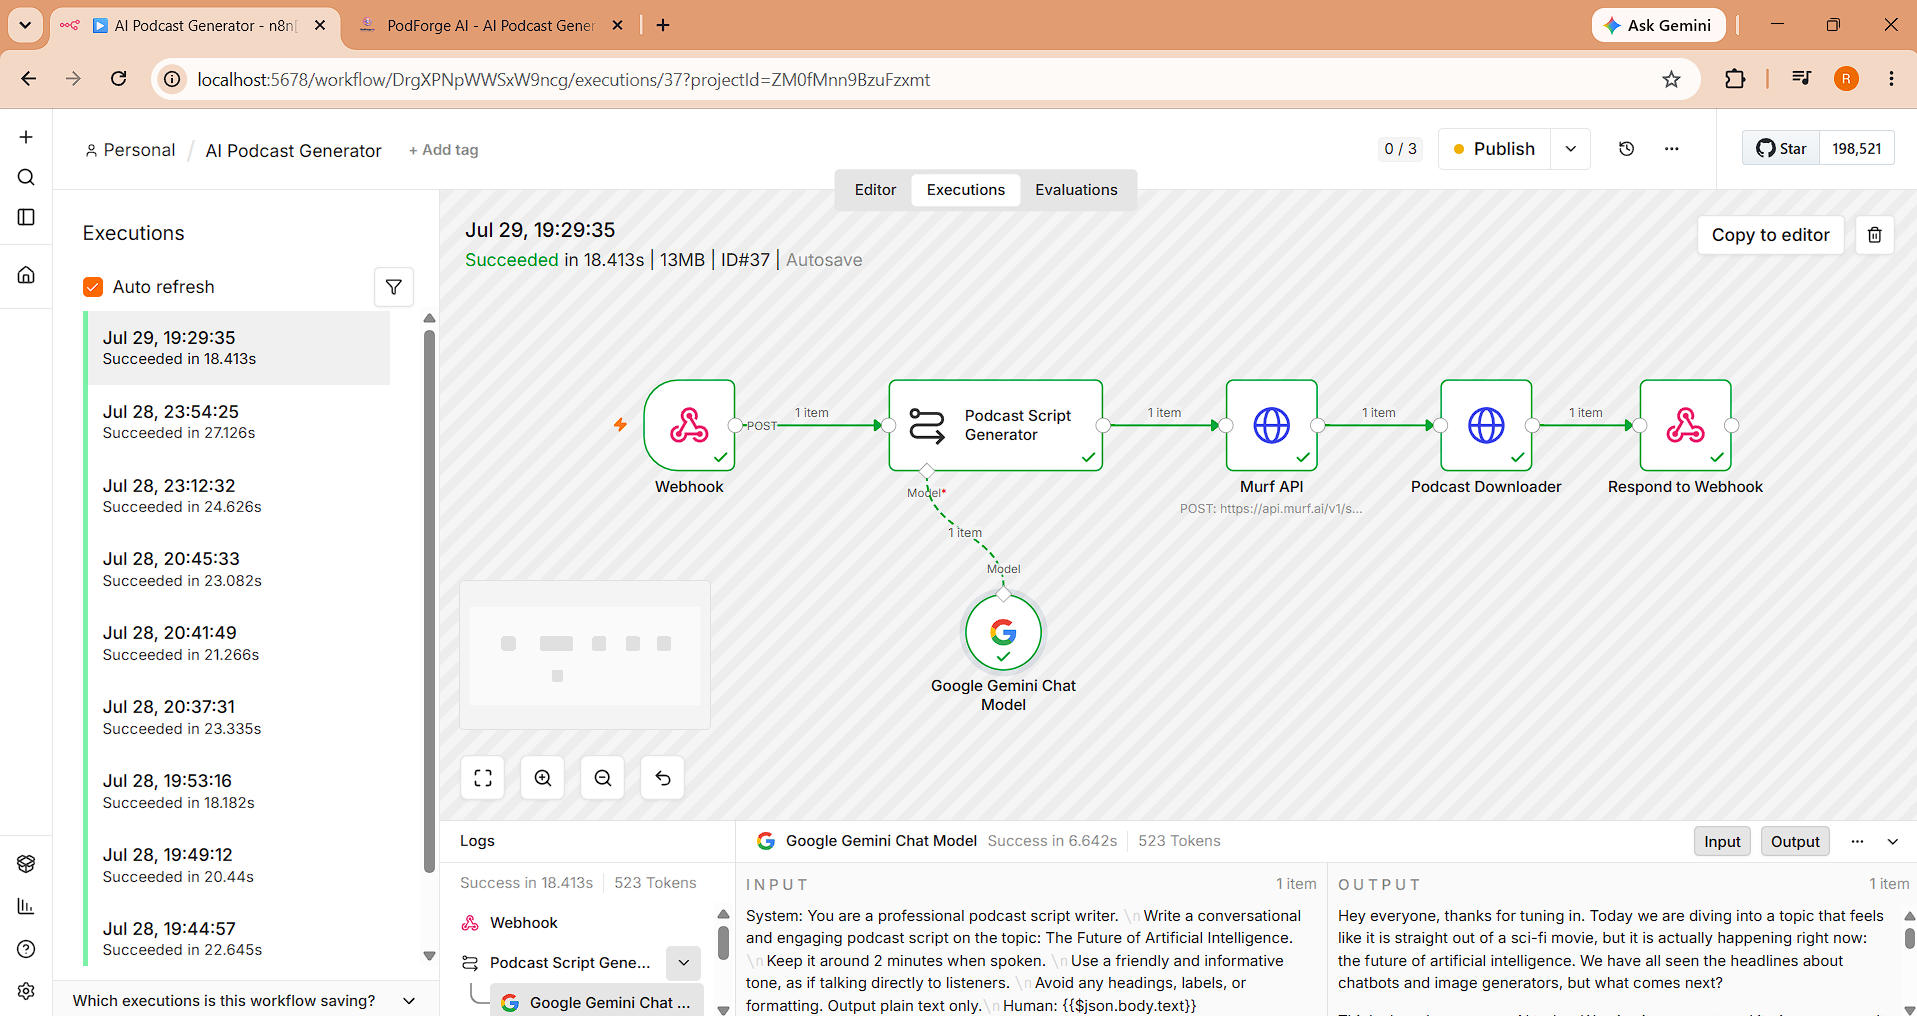The height and width of the screenshot is (1016, 1917).
Task: Open the cube templates icon in sidebar
Action: click(x=26, y=864)
